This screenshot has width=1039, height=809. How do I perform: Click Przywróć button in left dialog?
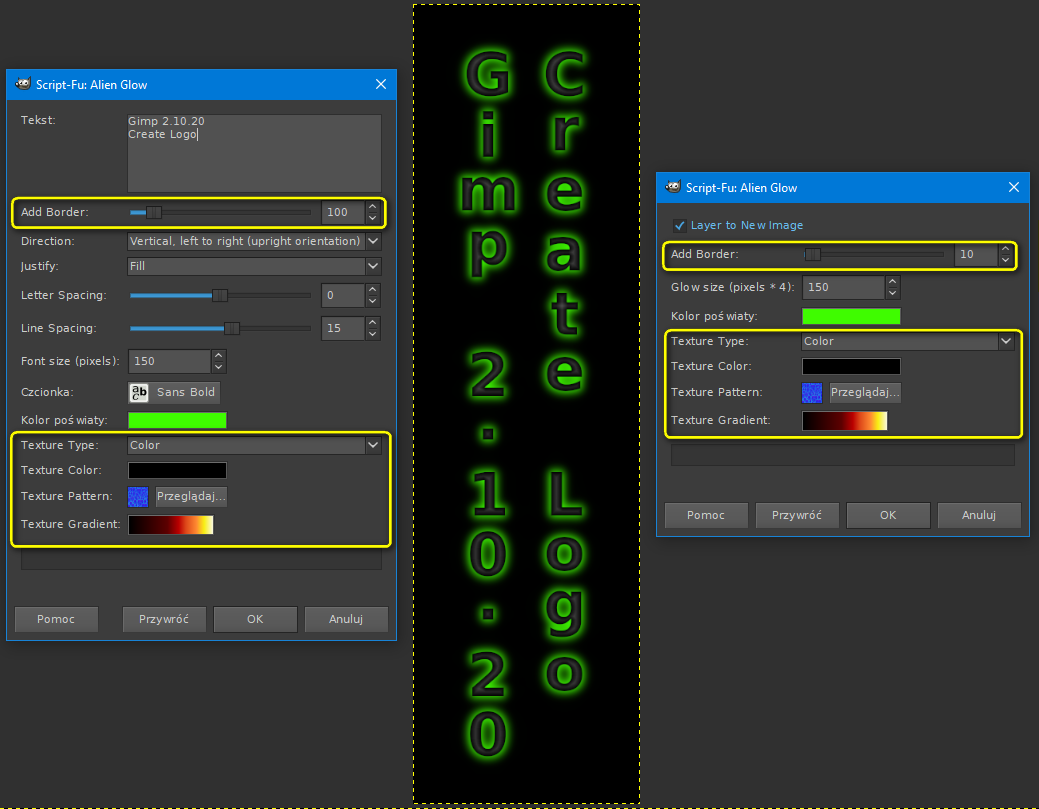pos(164,619)
